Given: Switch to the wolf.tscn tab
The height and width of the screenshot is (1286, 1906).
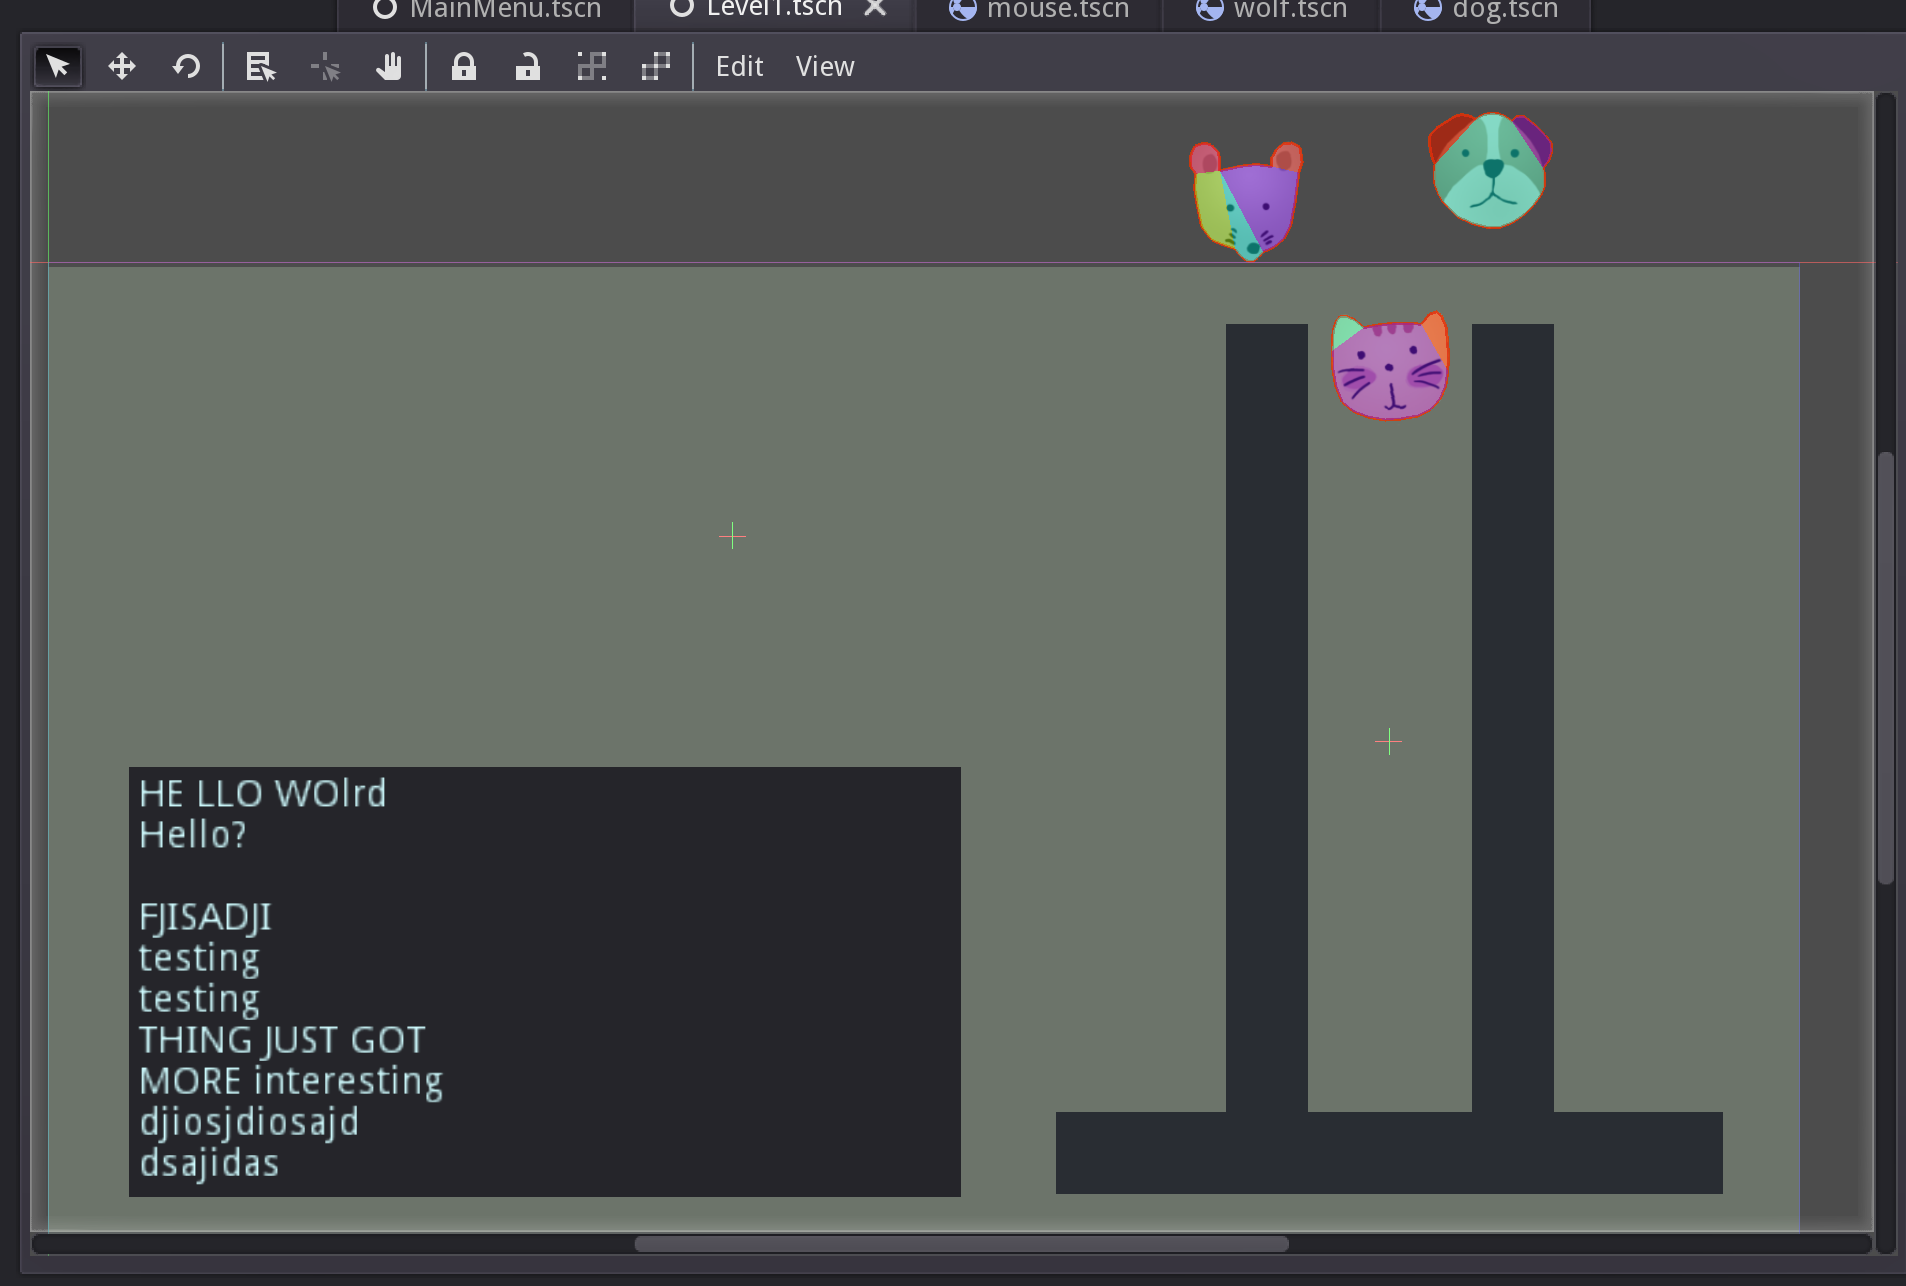Looking at the screenshot, I should 1272,10.
